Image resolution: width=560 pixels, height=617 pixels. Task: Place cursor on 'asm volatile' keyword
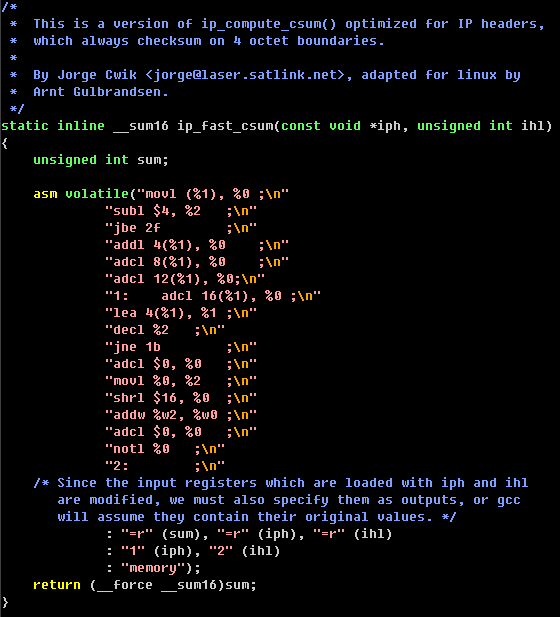click(81, 194)
